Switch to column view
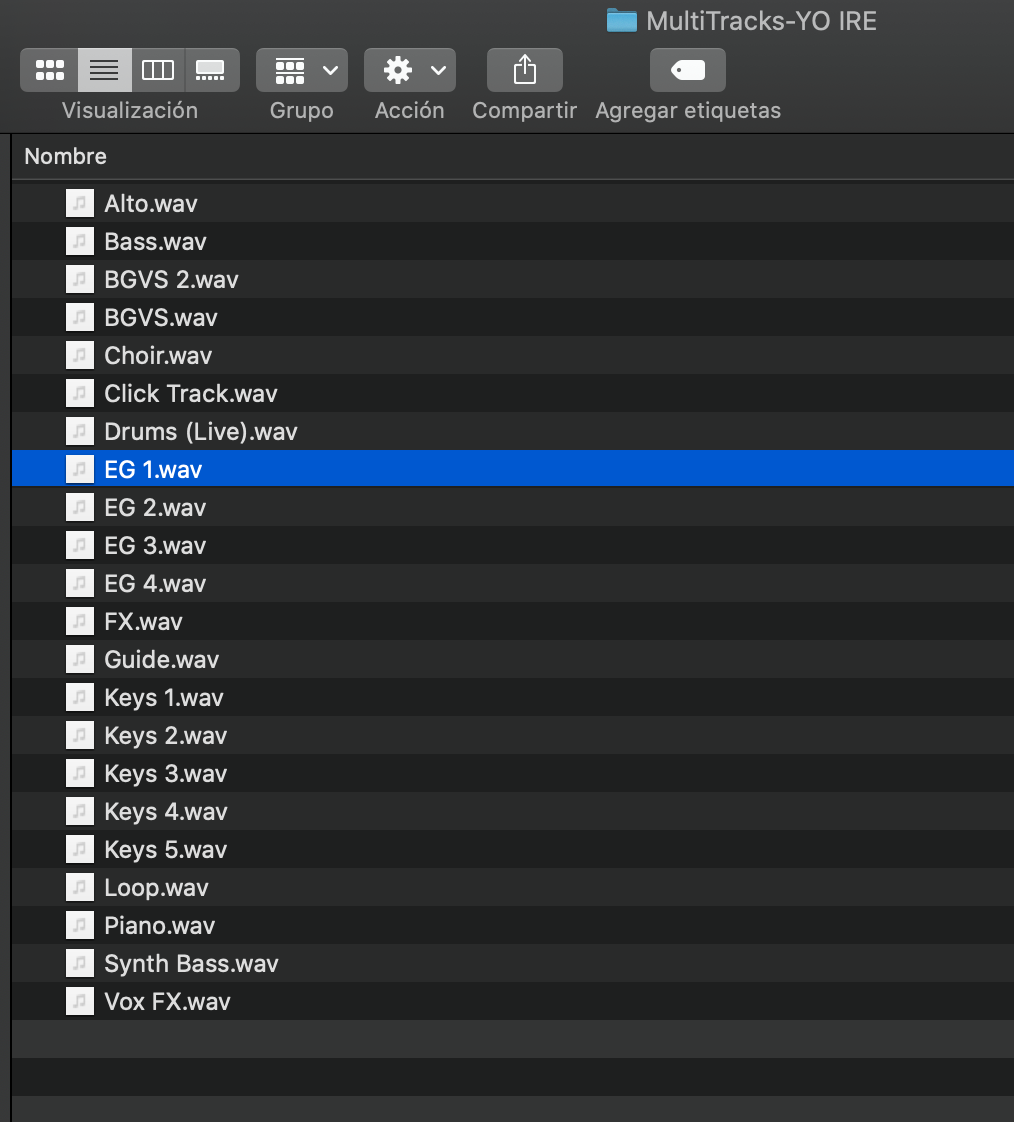 [x=158, y=70]
